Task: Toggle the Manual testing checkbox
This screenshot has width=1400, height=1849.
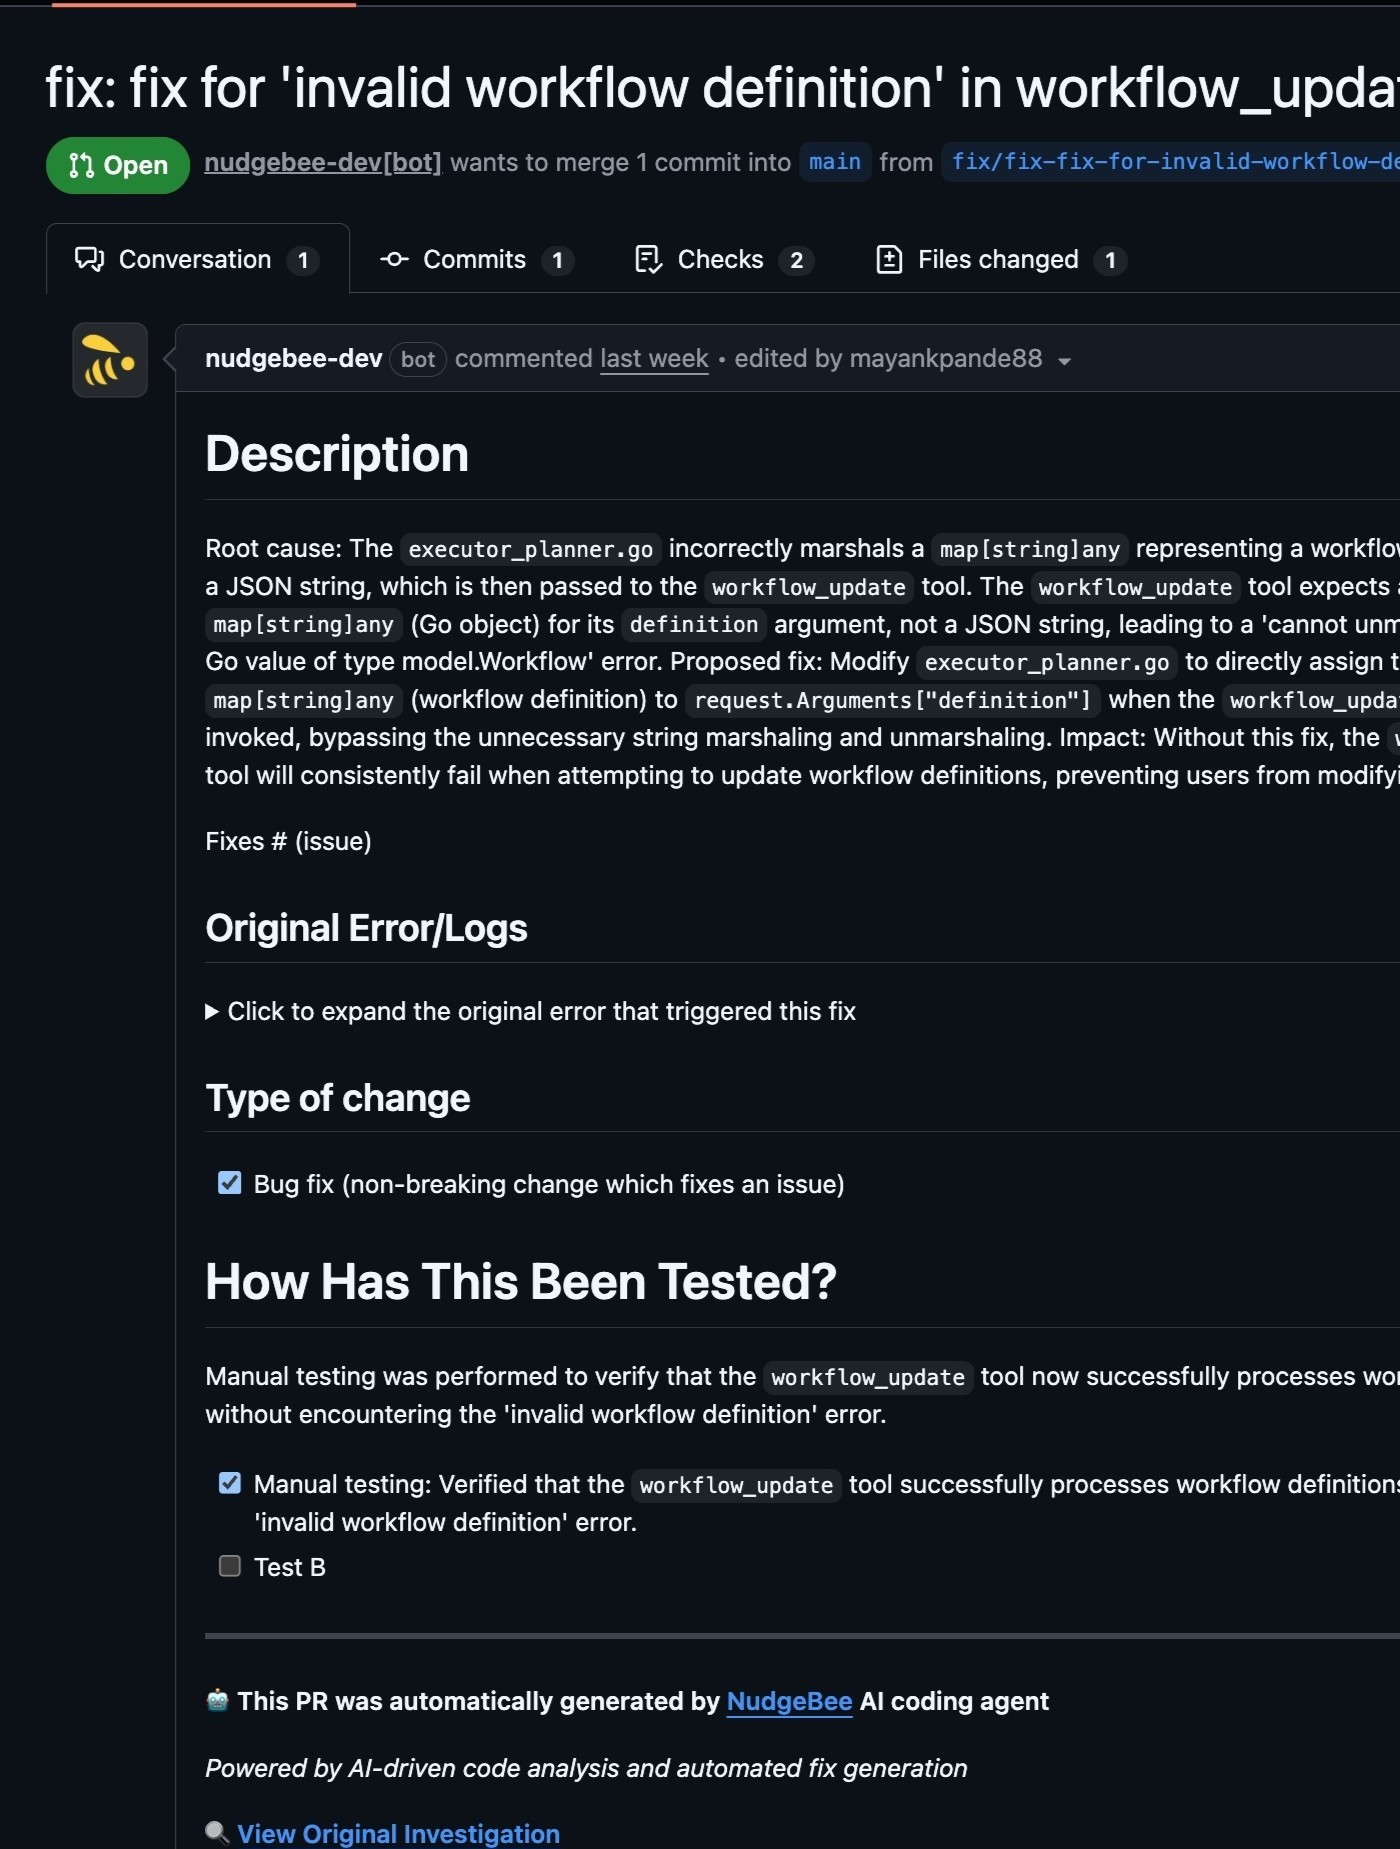Action: click(x=230, y=1483)
